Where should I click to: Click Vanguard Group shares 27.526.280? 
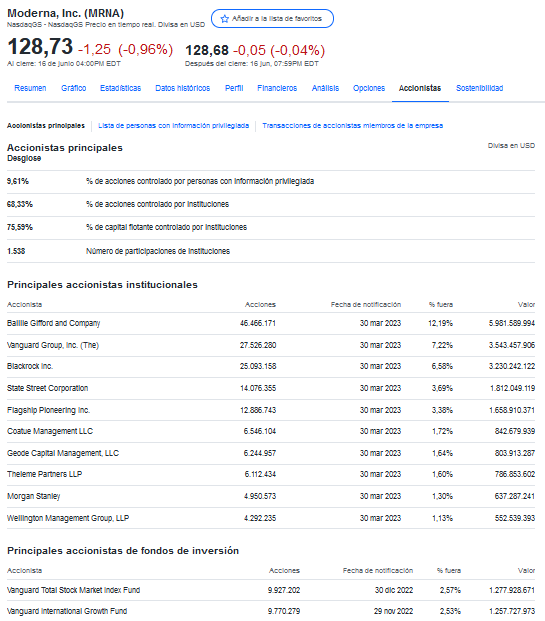258,345
